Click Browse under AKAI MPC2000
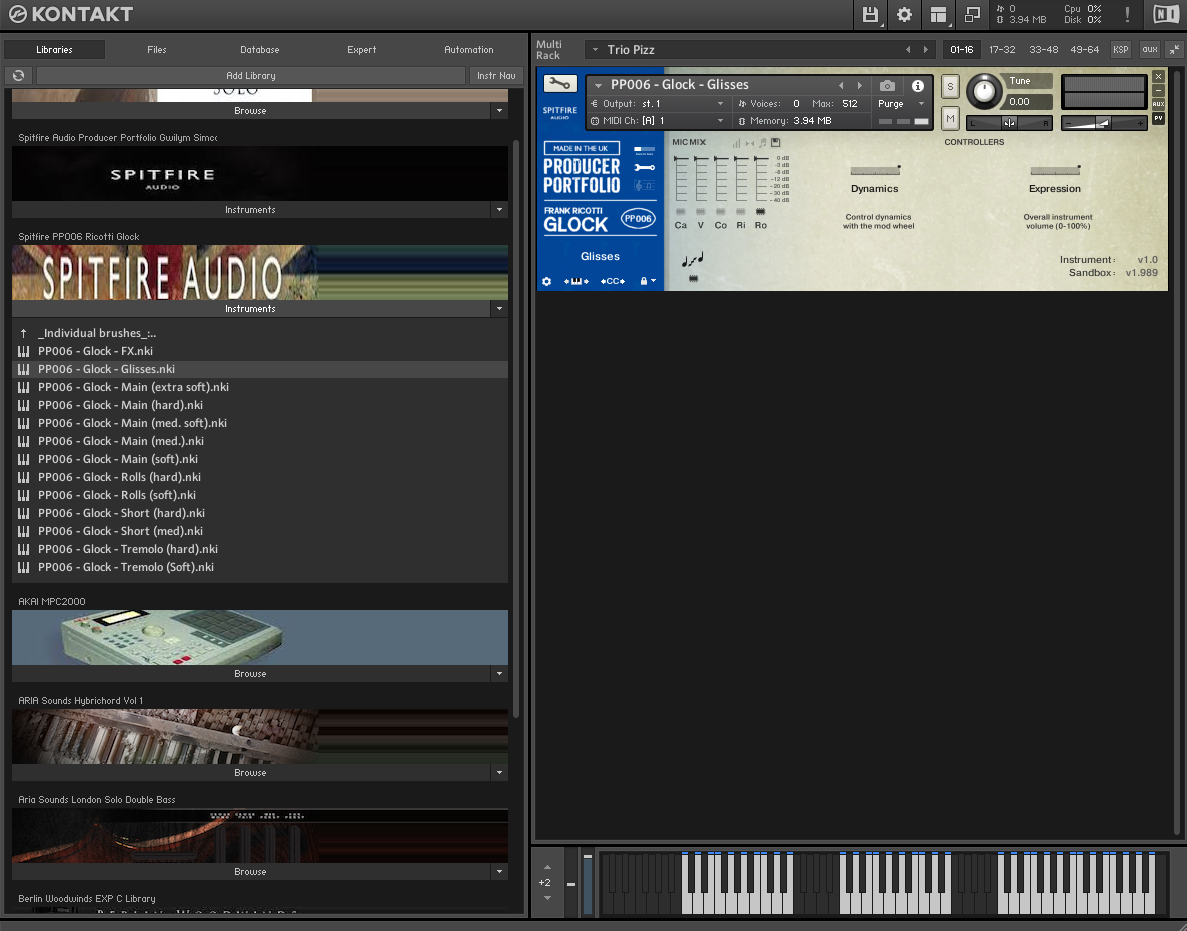This screenshot has height=931, width=1187. [251, 674]
